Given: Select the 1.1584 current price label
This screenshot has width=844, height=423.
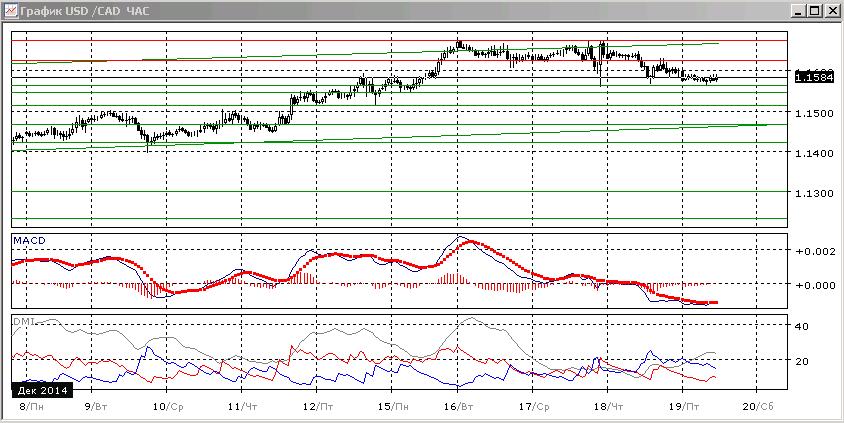Looking at the screenshot, I should point(814,77).
